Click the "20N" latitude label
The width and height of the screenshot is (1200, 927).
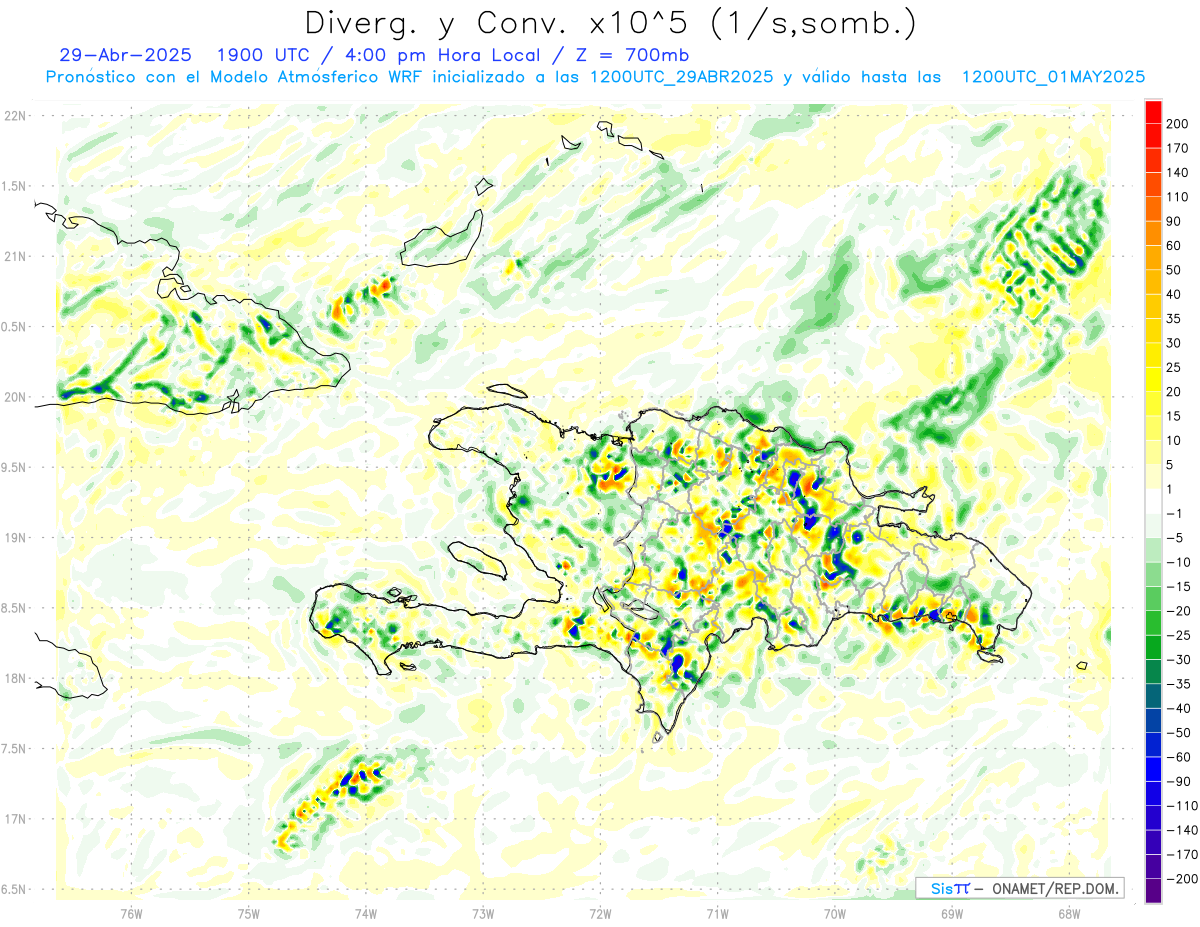14,397
